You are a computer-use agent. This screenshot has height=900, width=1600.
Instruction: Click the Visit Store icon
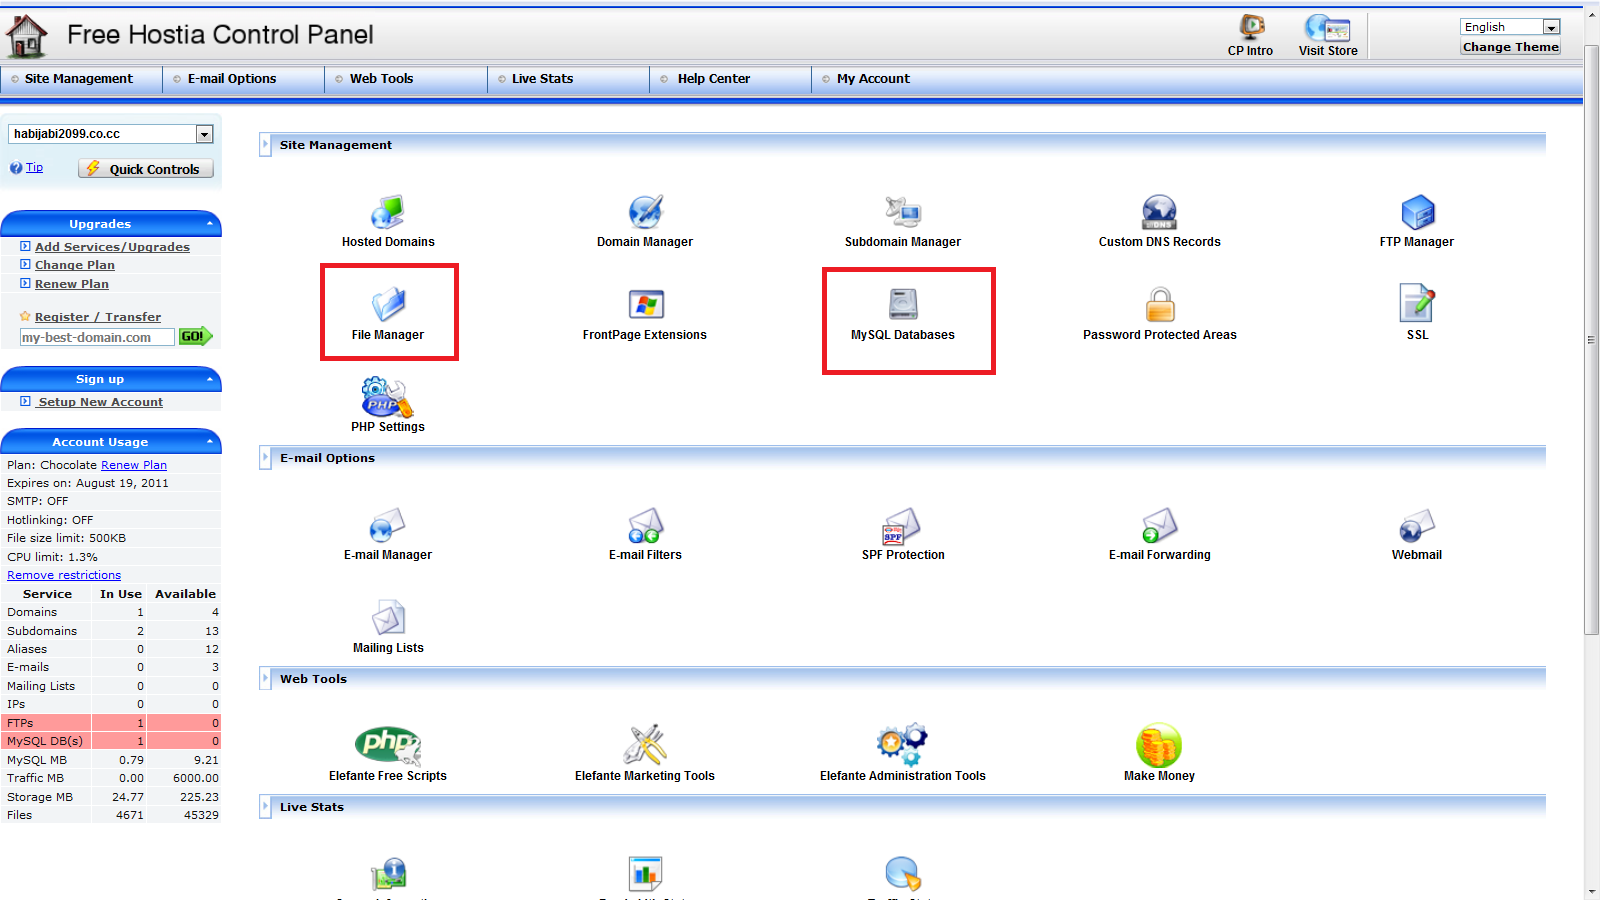[x=1328, y=27]
